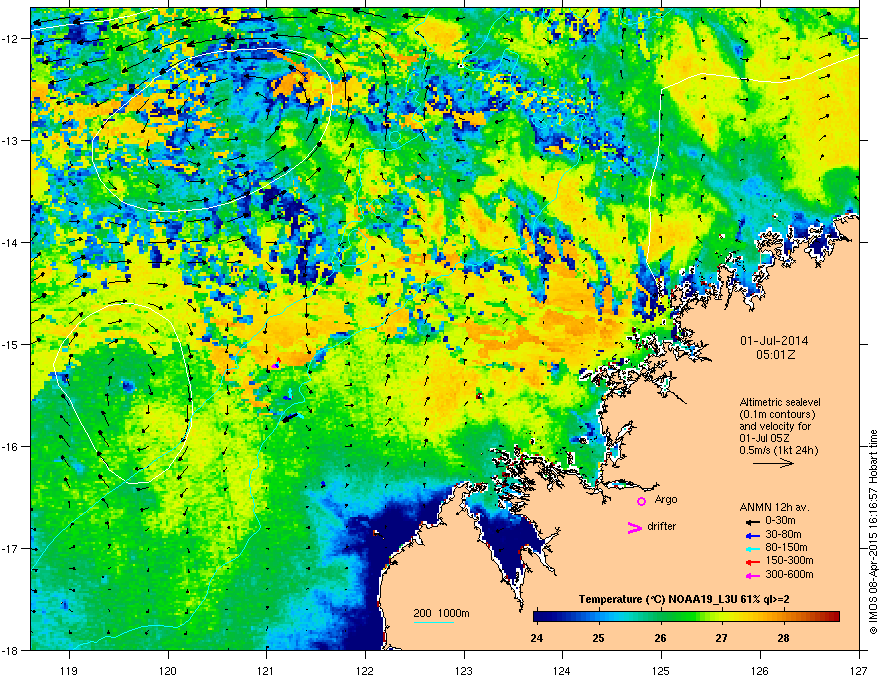880x680 pixels.
Task: Click longitude axis label "125"
Action: (661, 670)
